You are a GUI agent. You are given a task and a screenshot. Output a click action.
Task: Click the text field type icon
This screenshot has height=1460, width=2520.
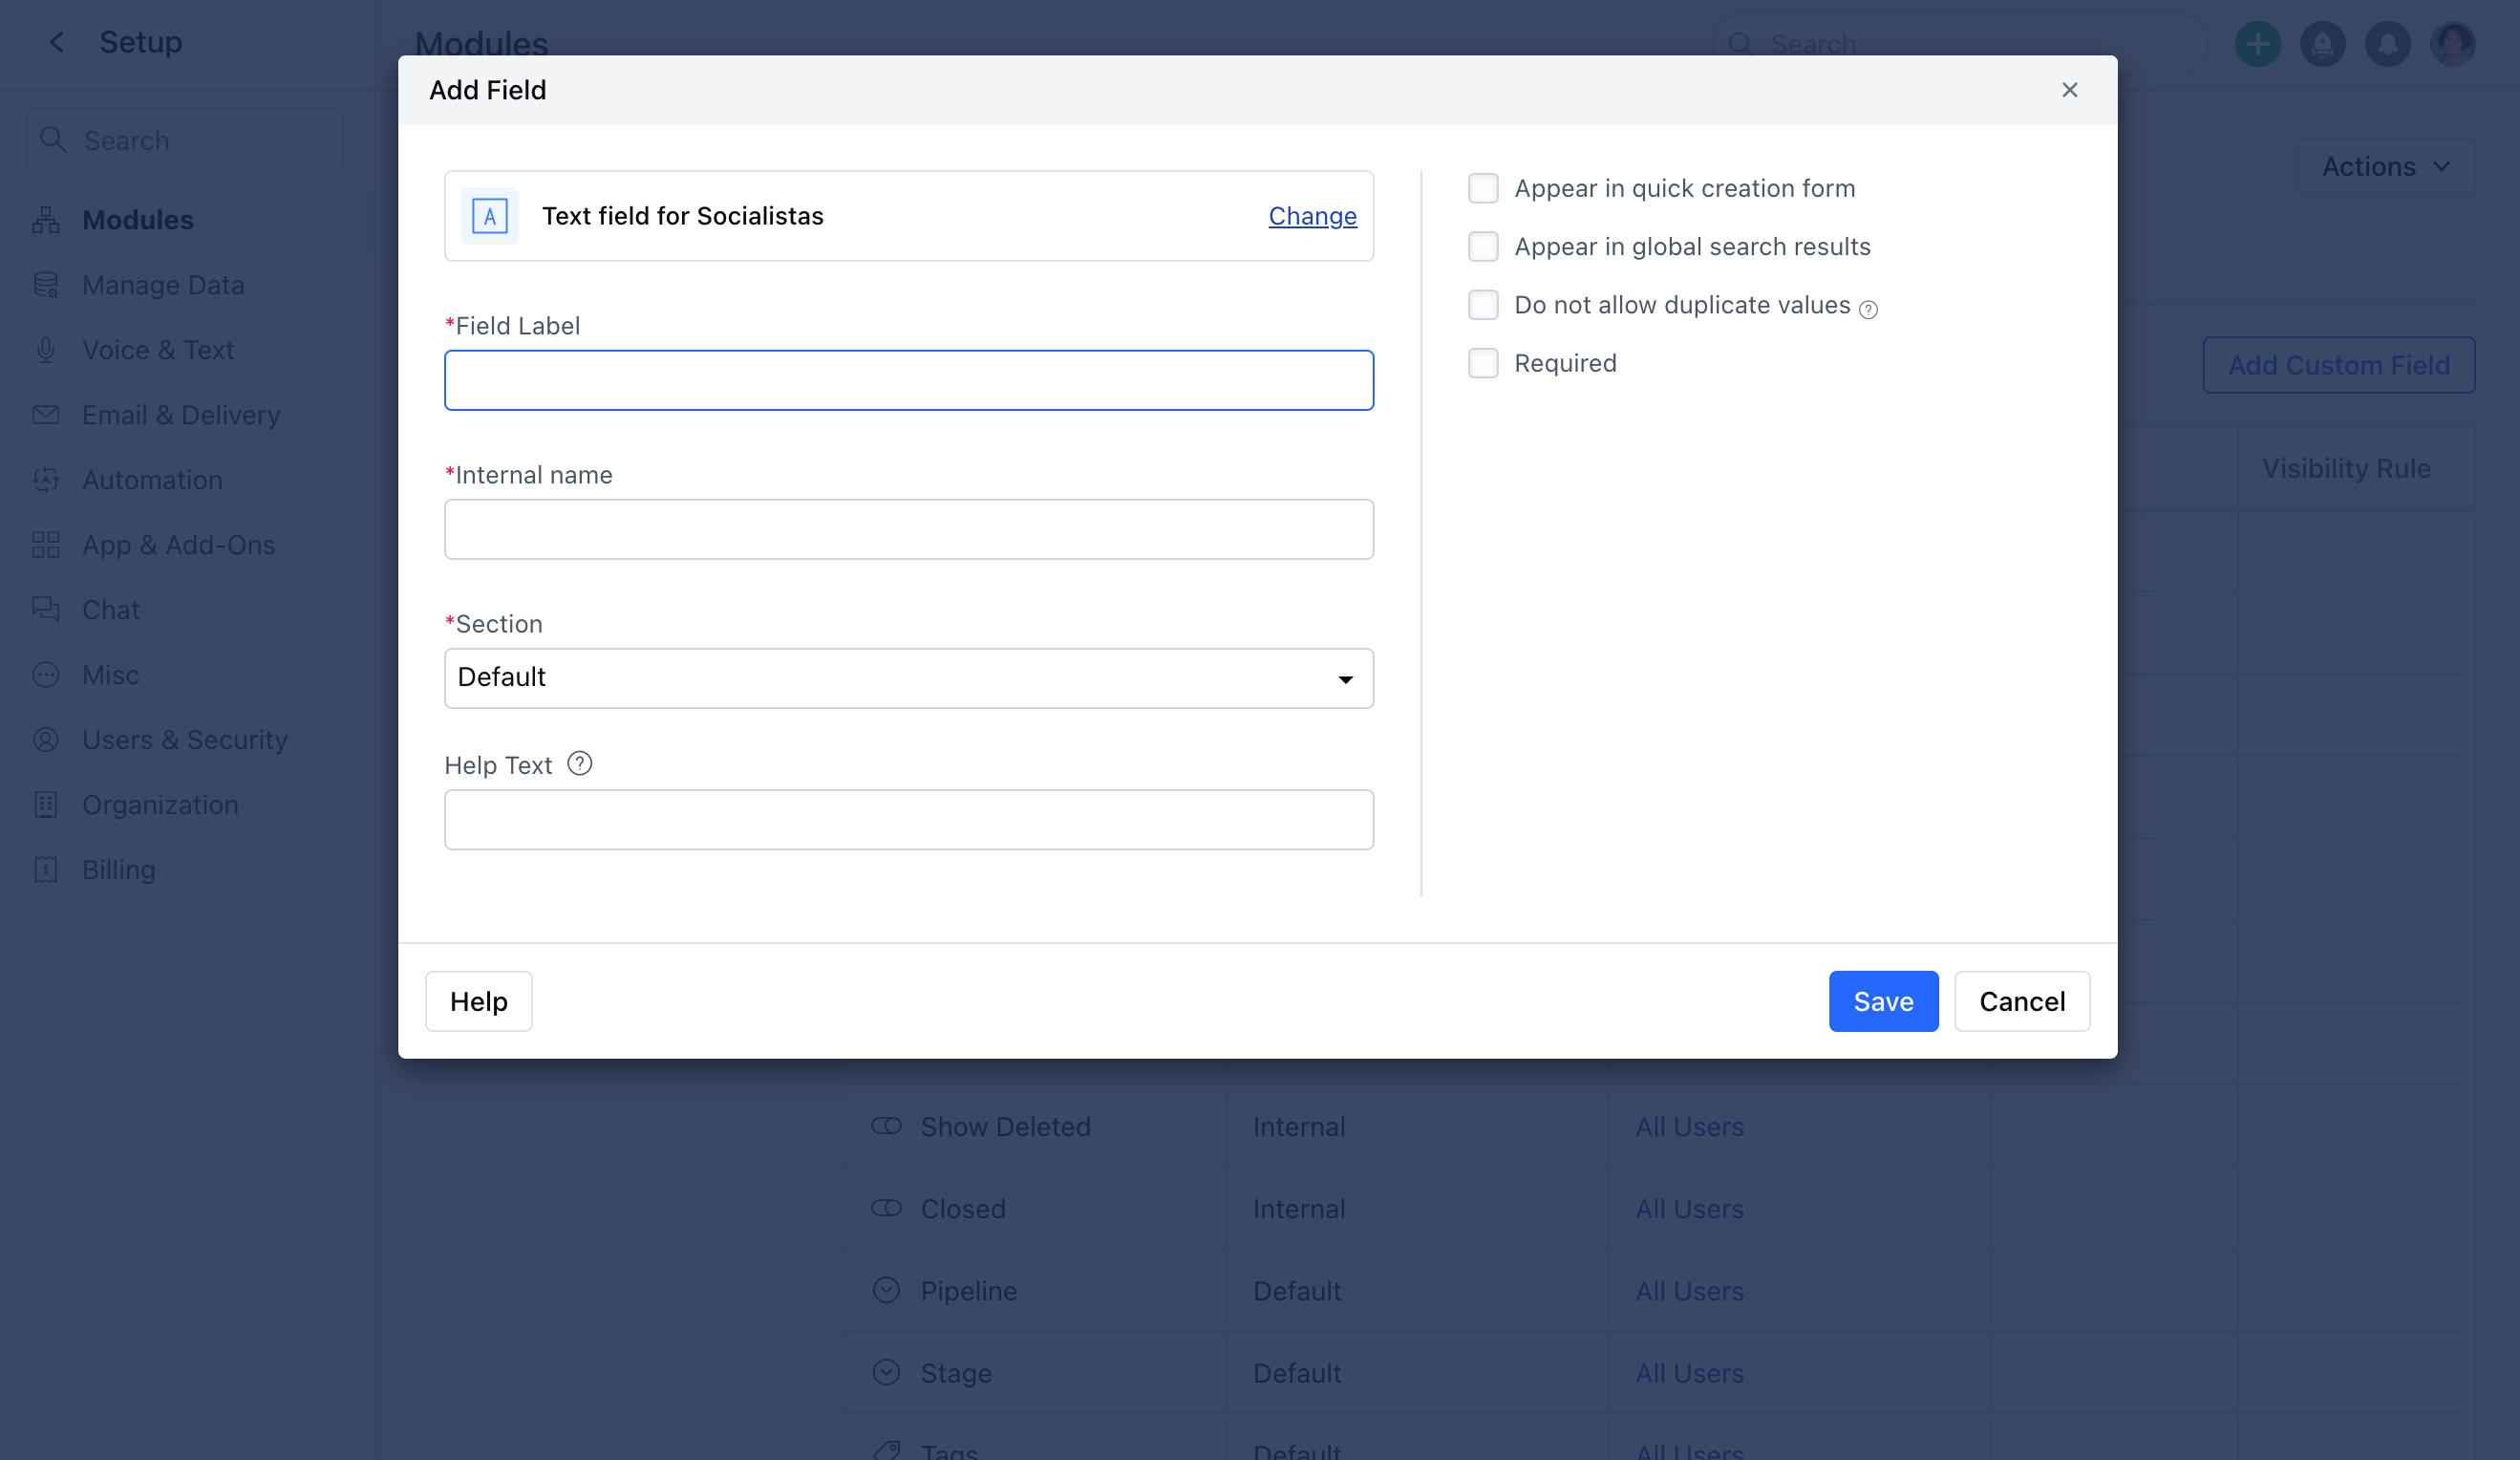(490, 216)
